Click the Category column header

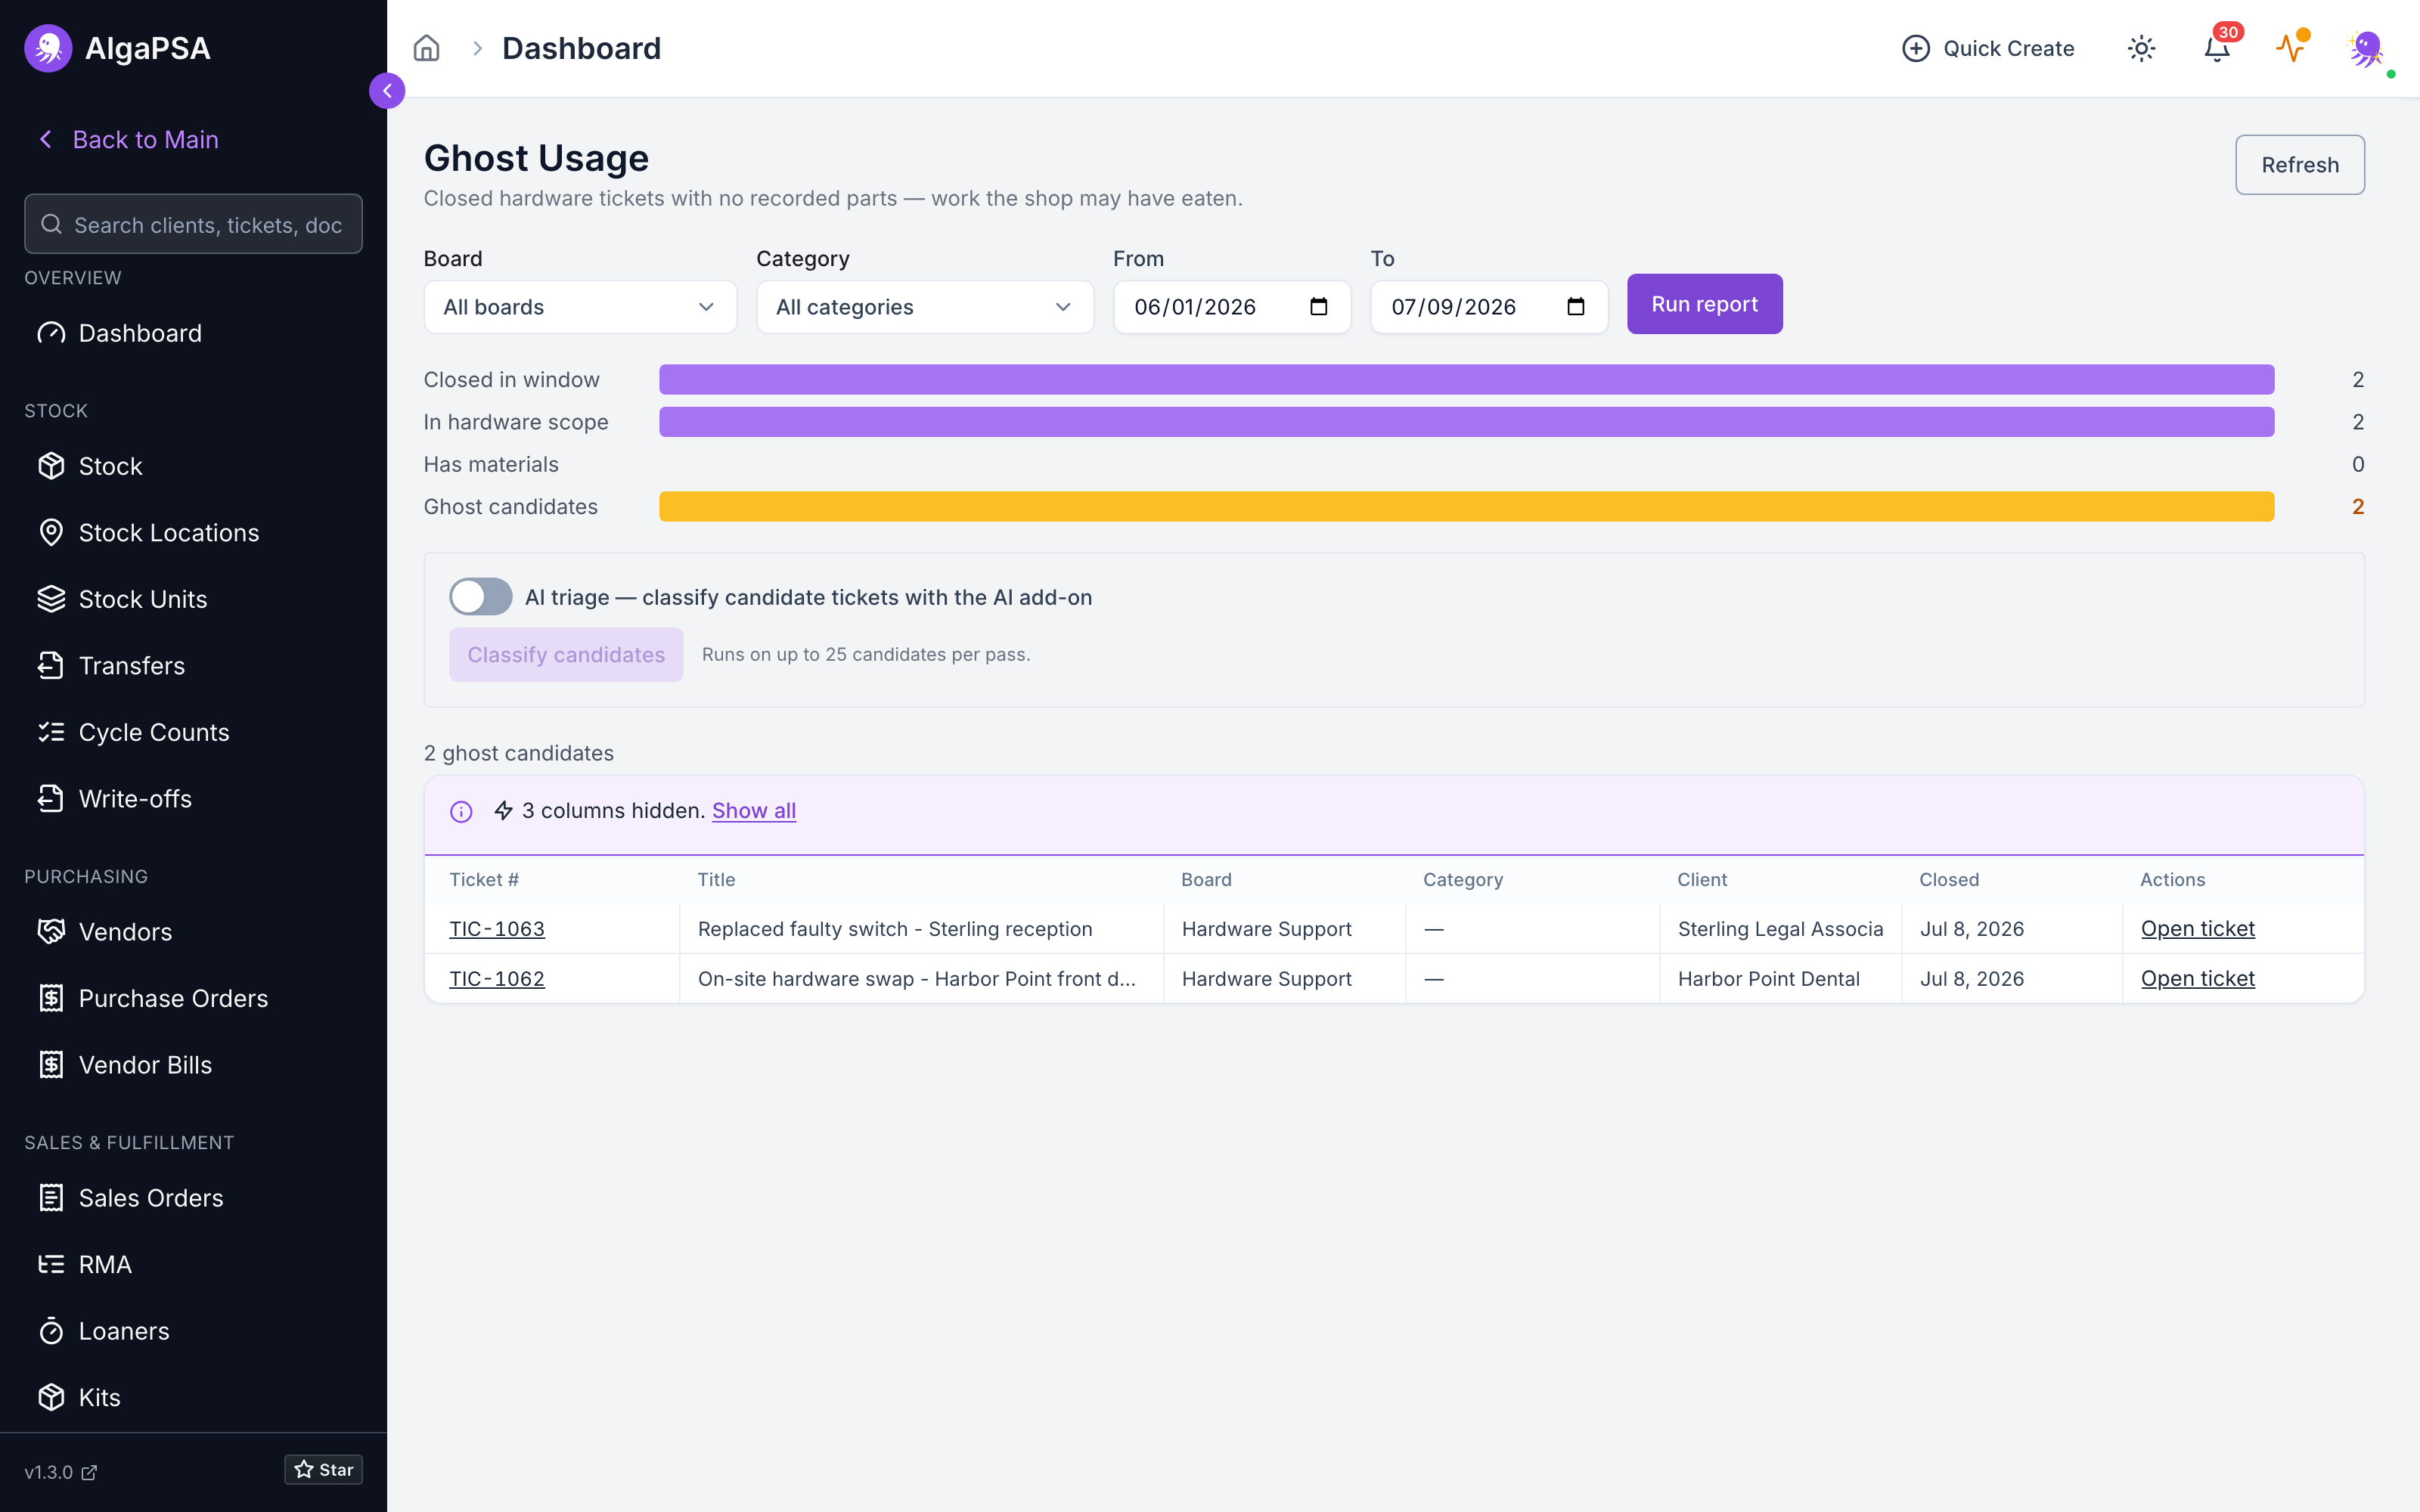[x=1463, y=880]
